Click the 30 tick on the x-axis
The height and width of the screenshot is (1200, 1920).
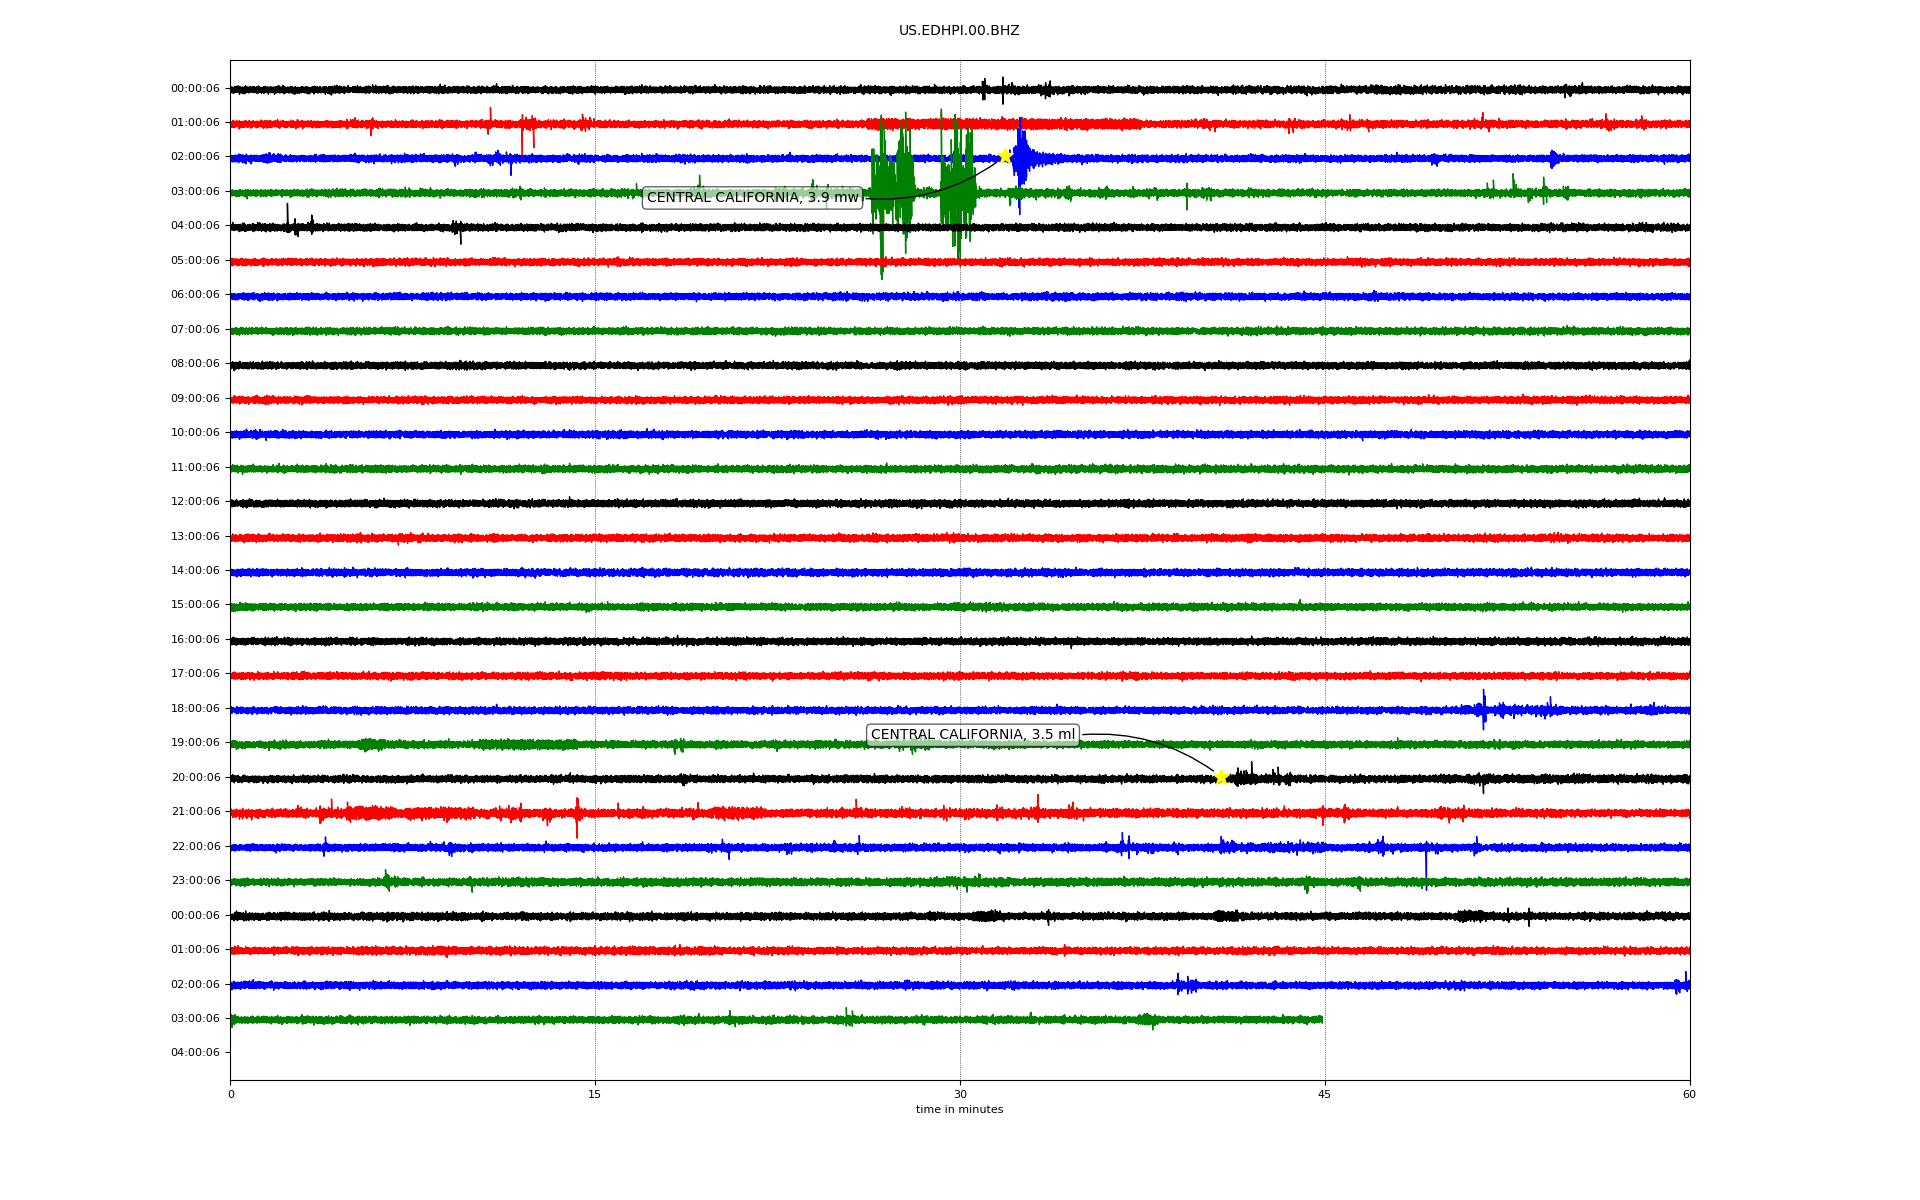tap(960, 1094)
